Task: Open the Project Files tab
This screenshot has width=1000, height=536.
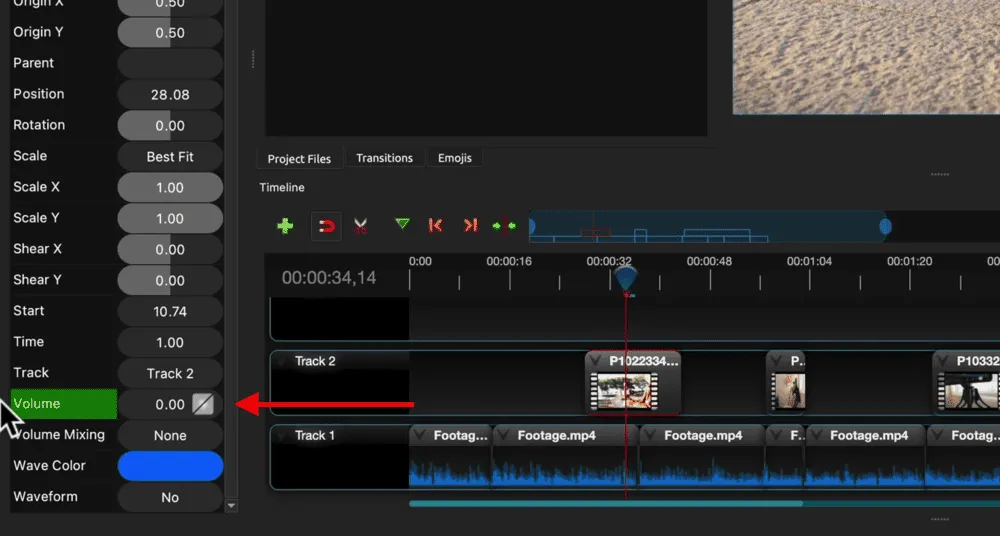Action: click(299, 158)
